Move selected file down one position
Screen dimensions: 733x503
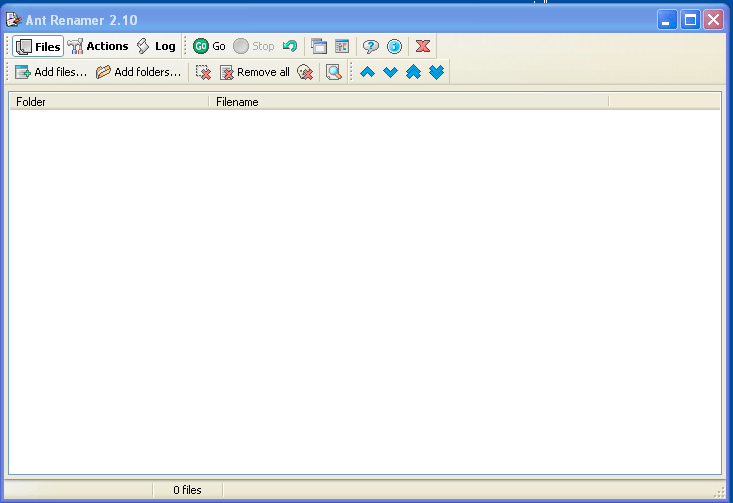pyautogui.click(x=390, y=72)
